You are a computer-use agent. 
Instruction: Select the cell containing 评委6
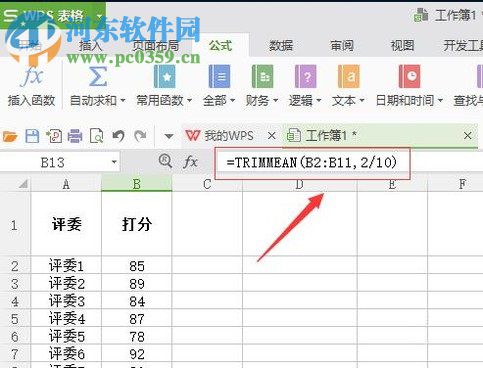pos(66,354)
